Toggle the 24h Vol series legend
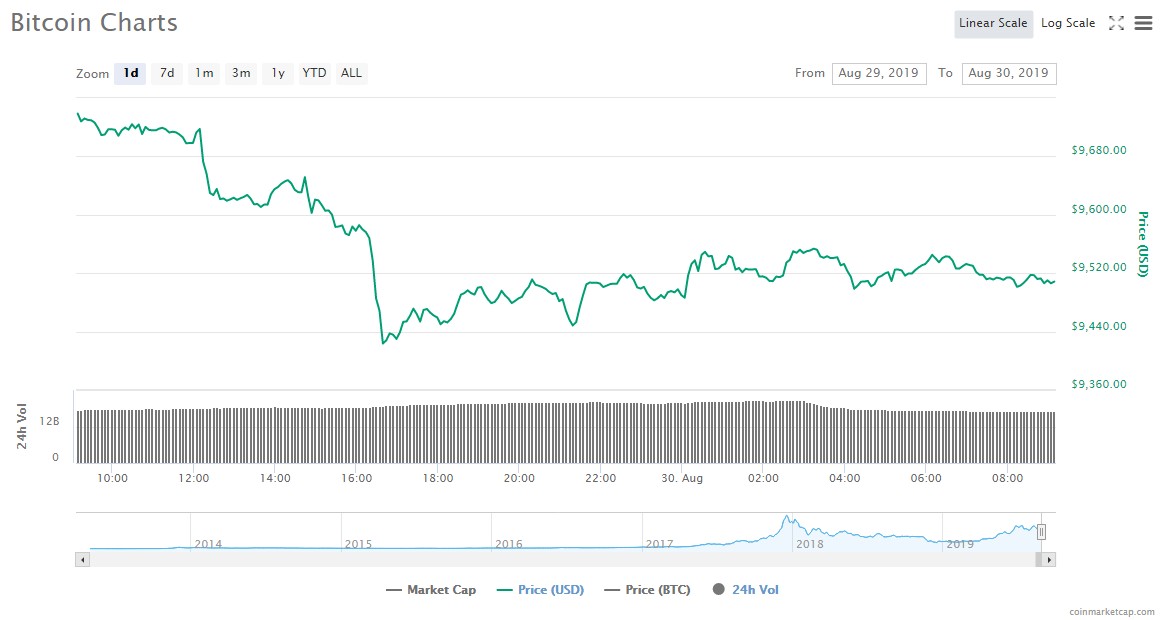 (x=745, y=590)
